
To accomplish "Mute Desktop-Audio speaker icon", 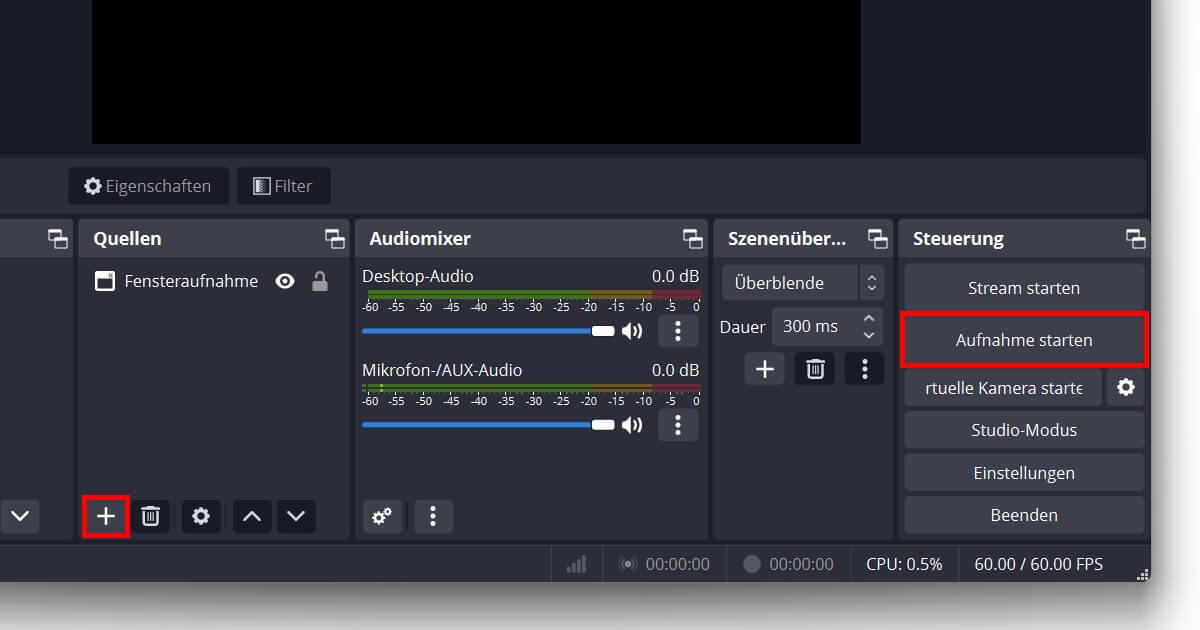I will click(632, 331).
